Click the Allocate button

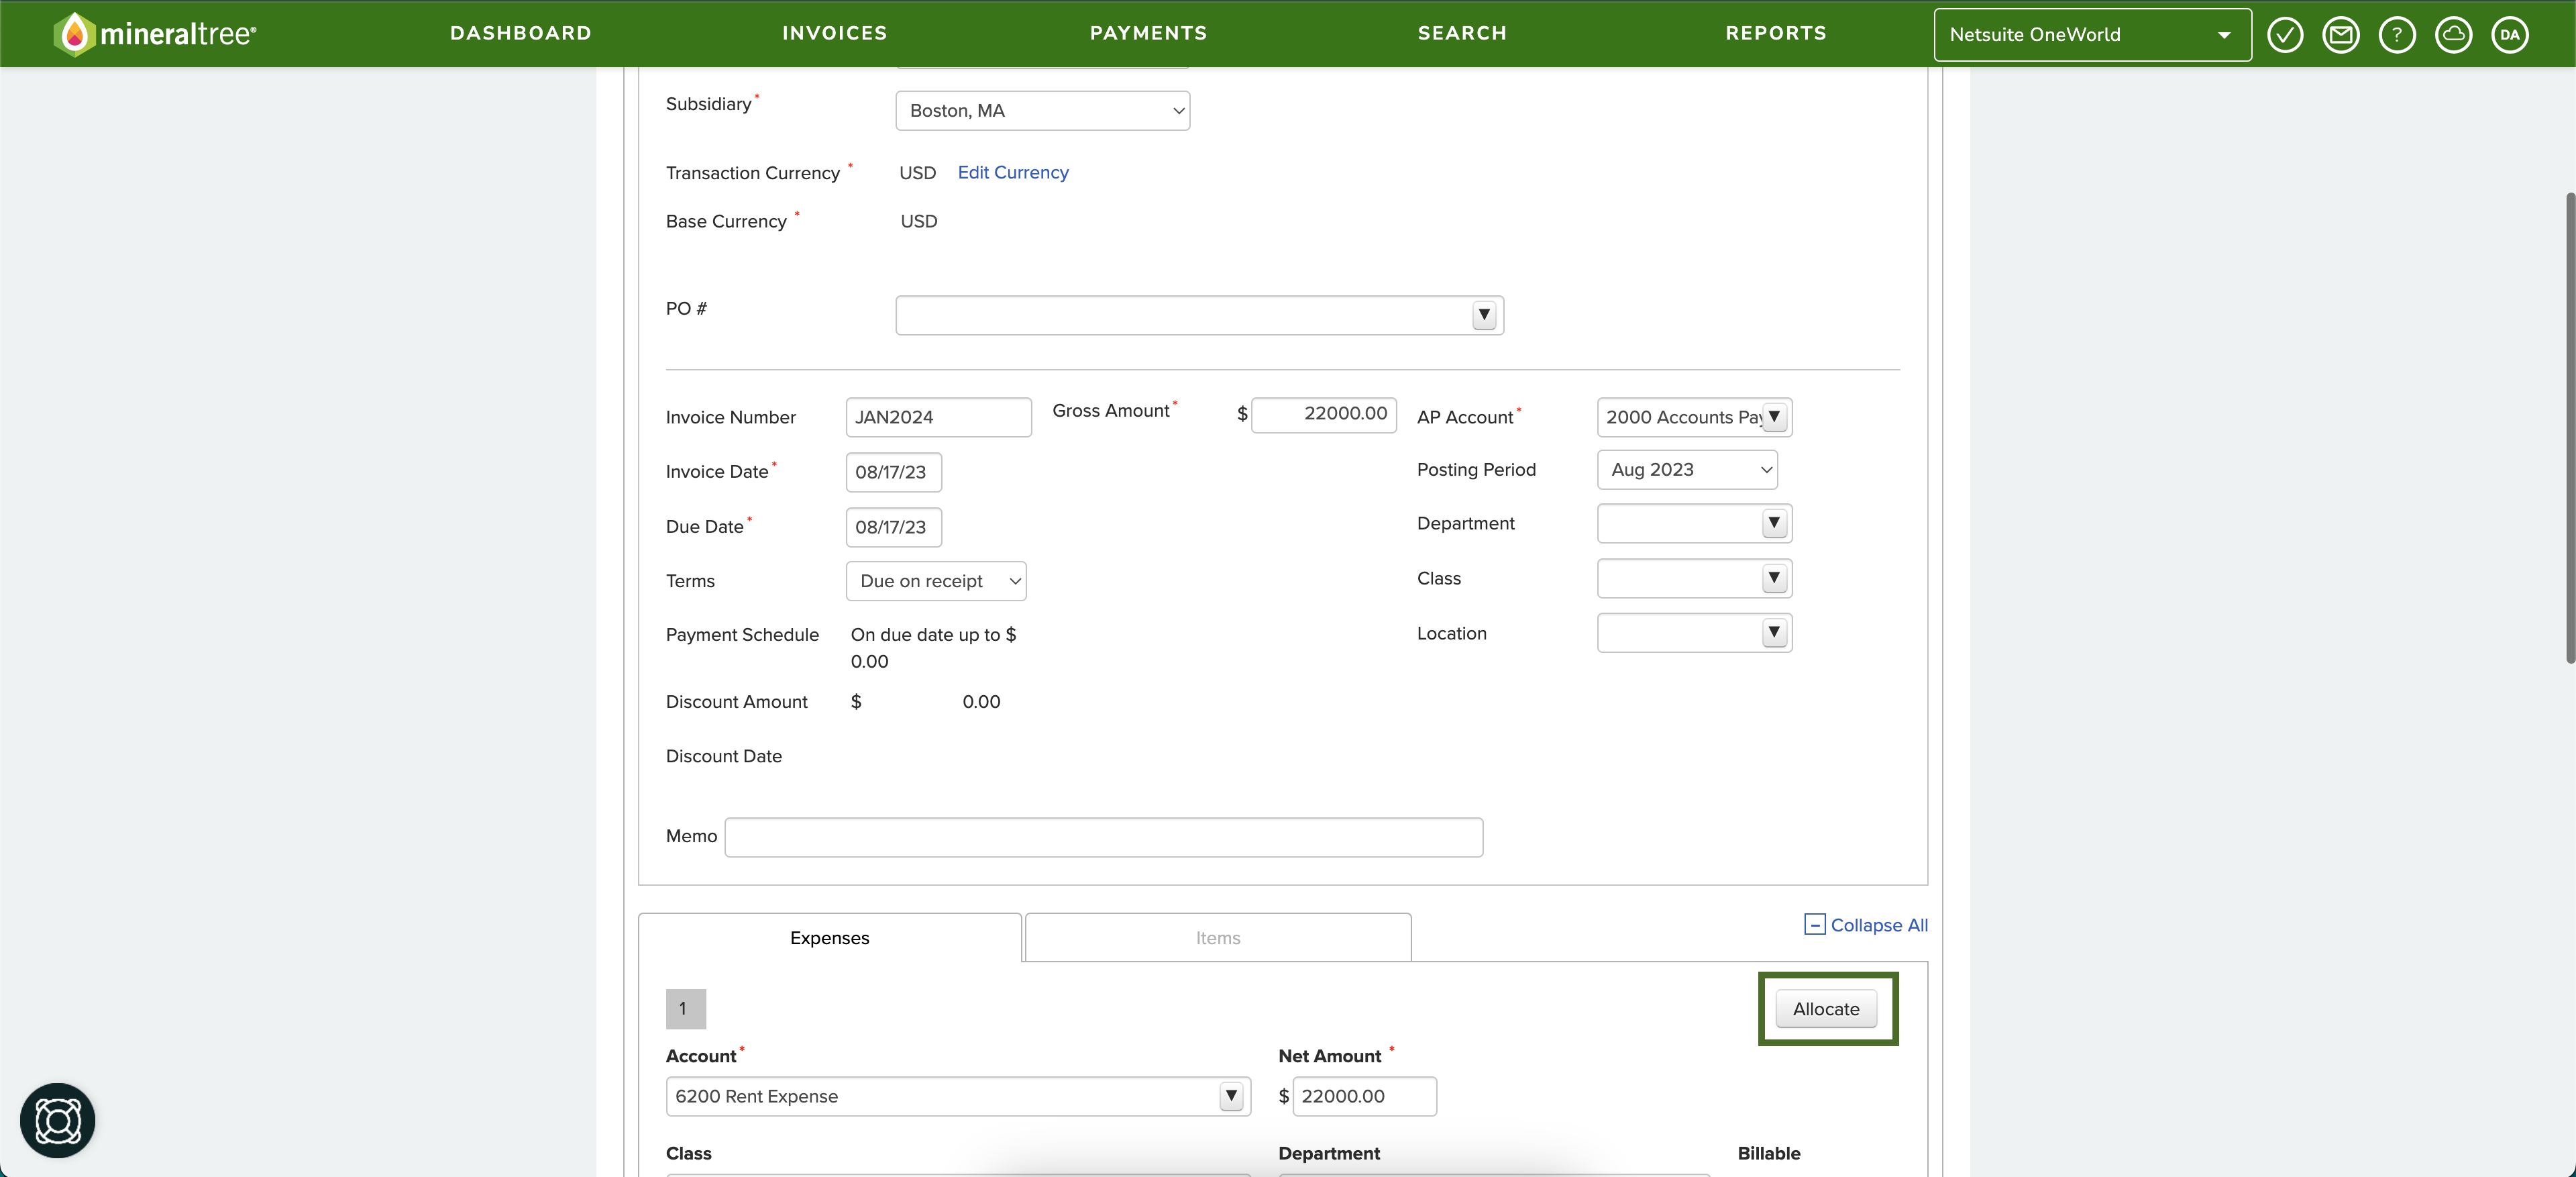pos(1826,1008)
